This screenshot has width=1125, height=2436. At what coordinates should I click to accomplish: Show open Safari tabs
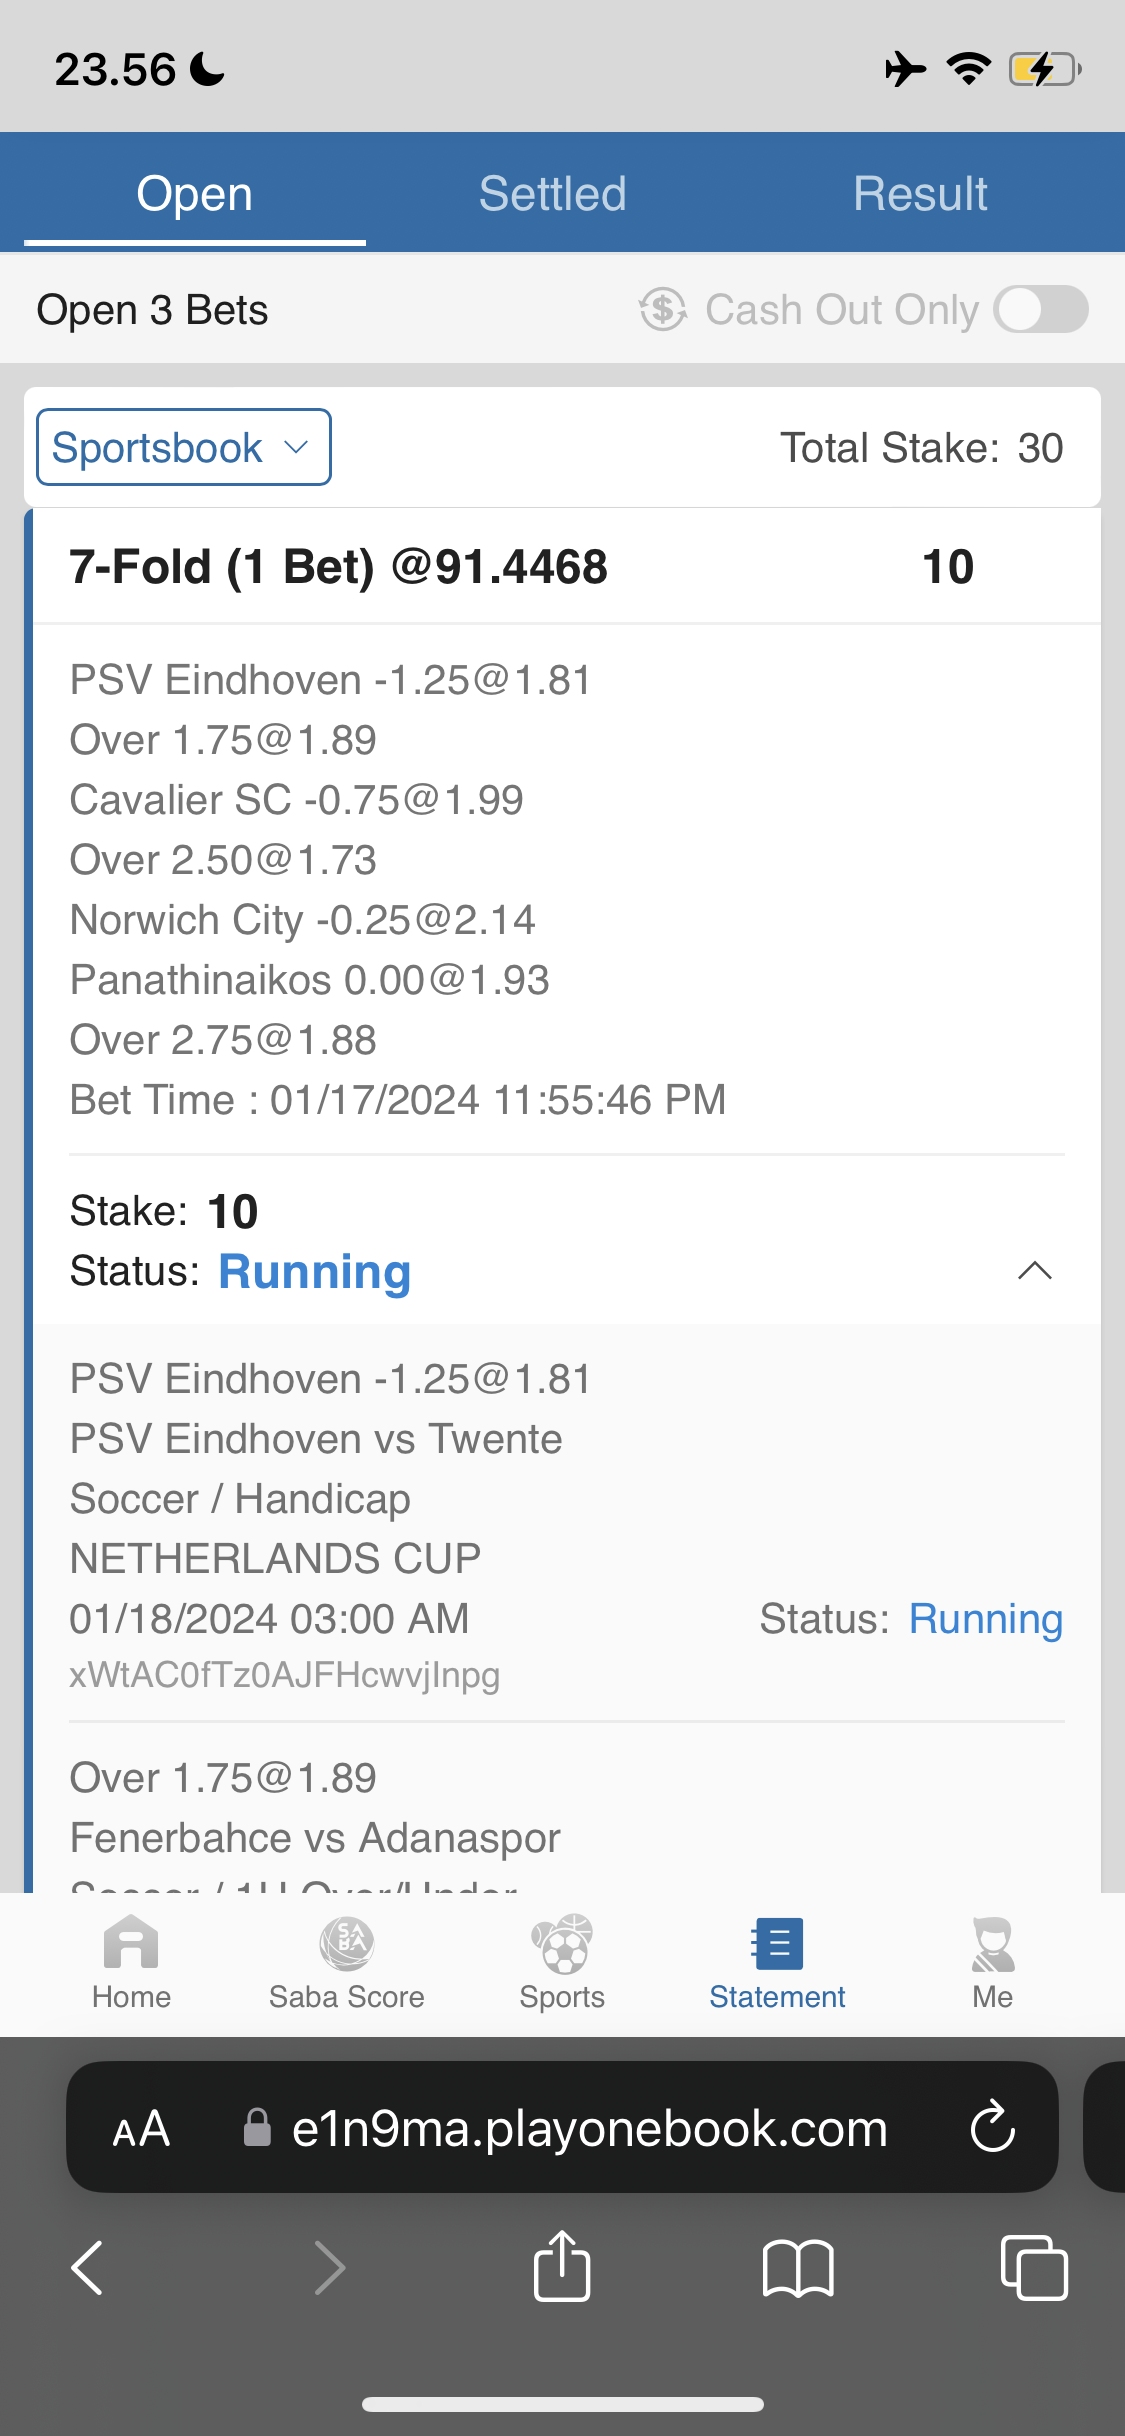click(1034, 2267)
